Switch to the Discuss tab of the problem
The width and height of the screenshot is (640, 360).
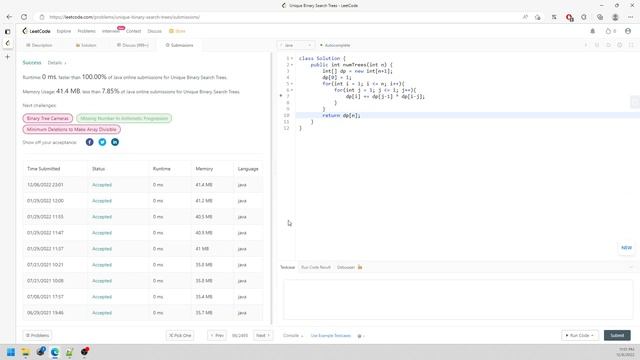pyautogui.click(x=133, y=45)
